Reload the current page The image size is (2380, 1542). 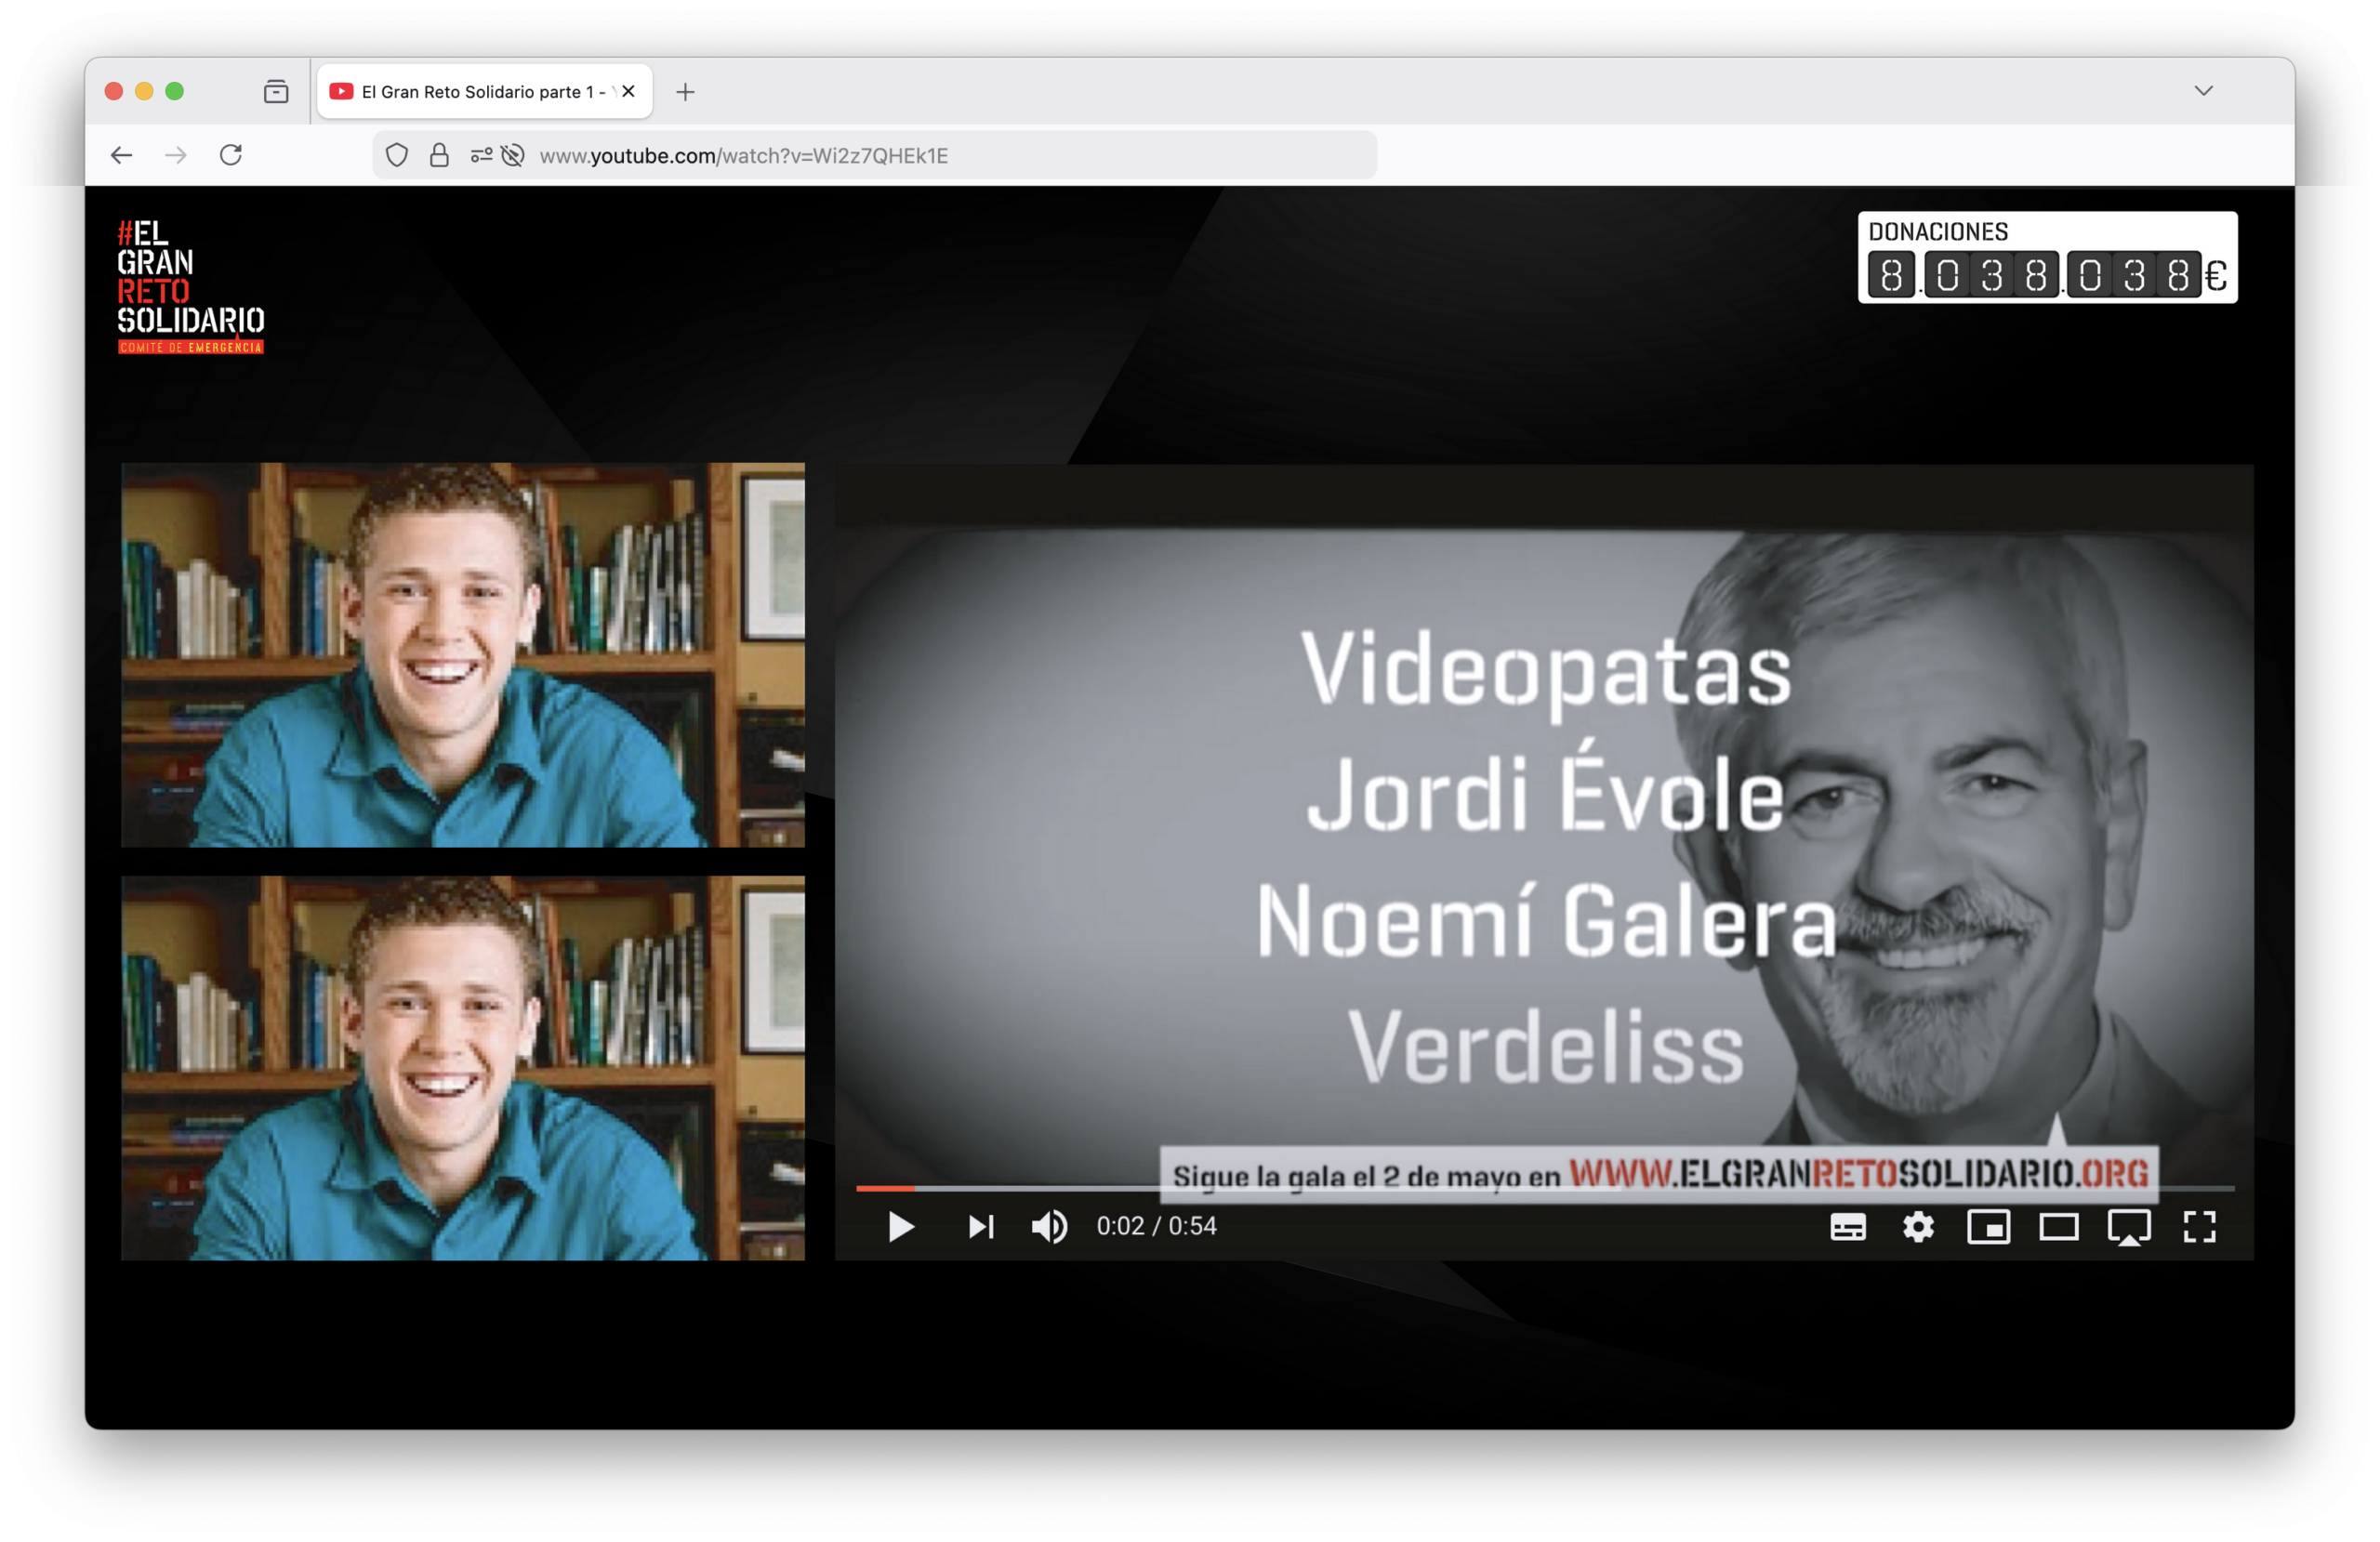coord(231,155)
